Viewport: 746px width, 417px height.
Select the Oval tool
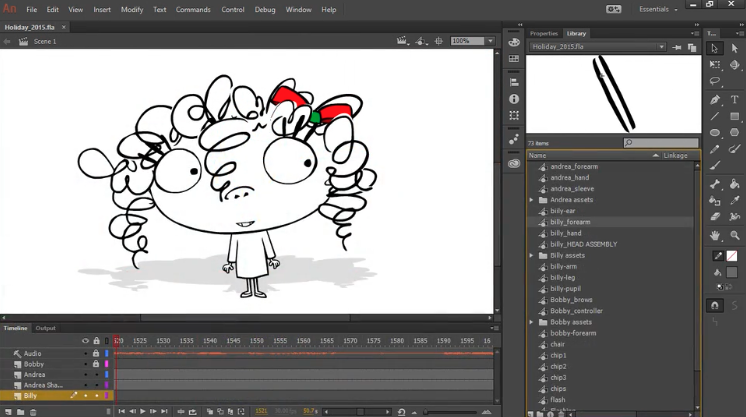pyautogui.click(x=715, y=132)
